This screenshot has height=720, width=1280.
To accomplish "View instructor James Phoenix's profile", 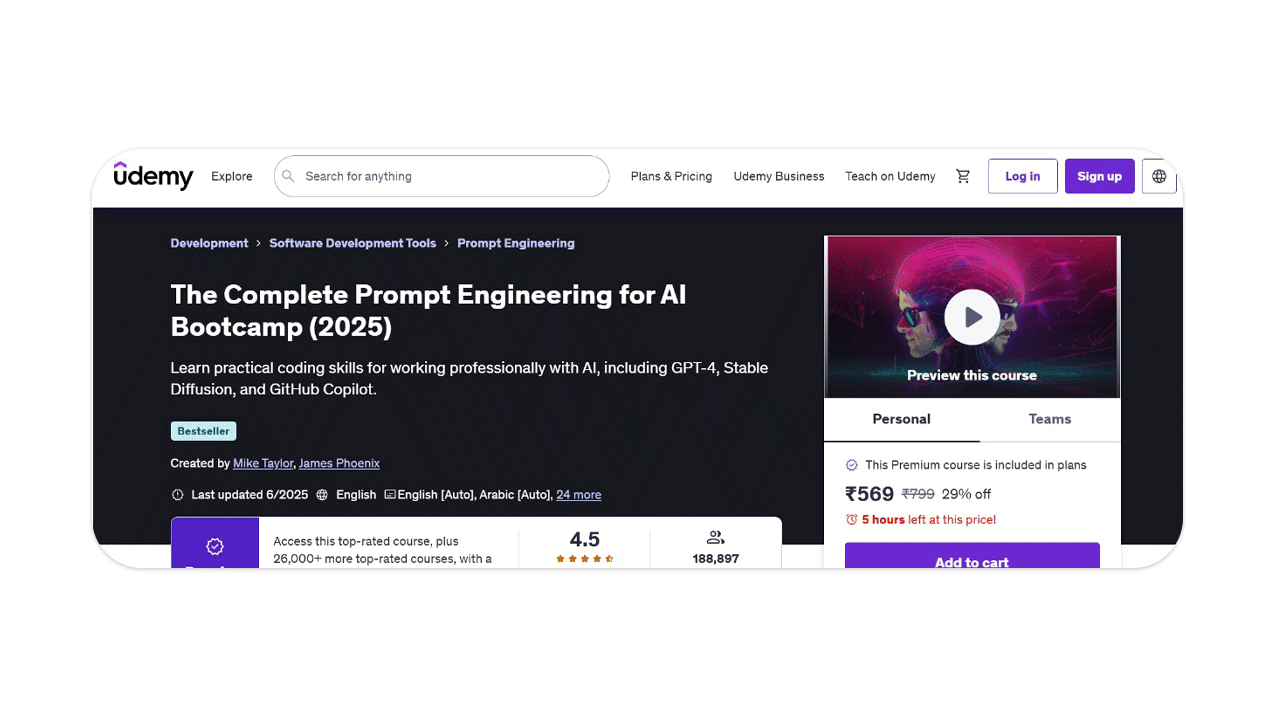I will click(x=339, y=464).
